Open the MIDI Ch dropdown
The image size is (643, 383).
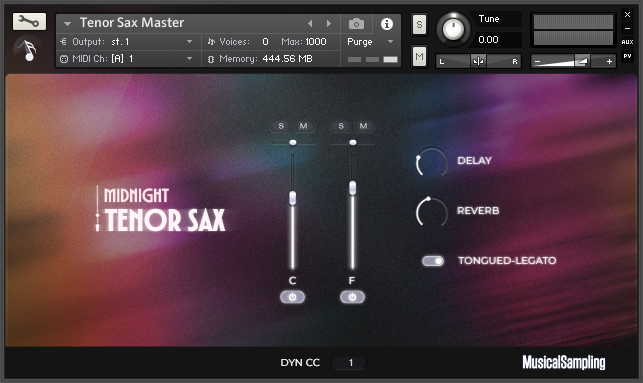[126, 59]
